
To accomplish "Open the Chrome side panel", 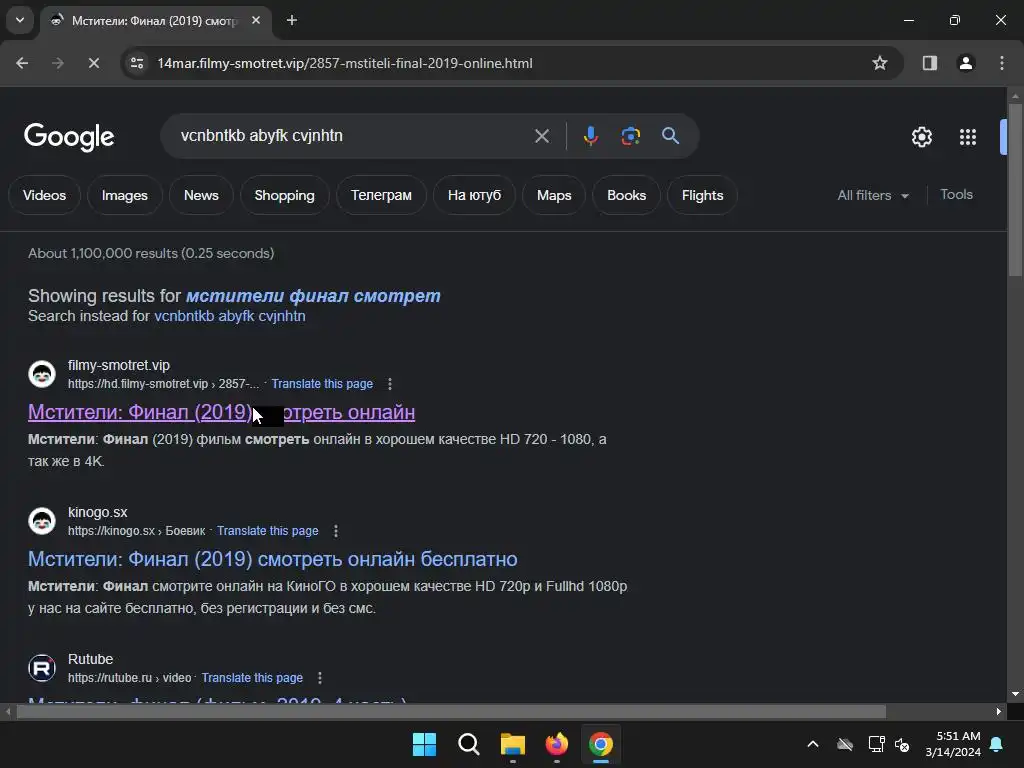I will [x=930, y=63].
